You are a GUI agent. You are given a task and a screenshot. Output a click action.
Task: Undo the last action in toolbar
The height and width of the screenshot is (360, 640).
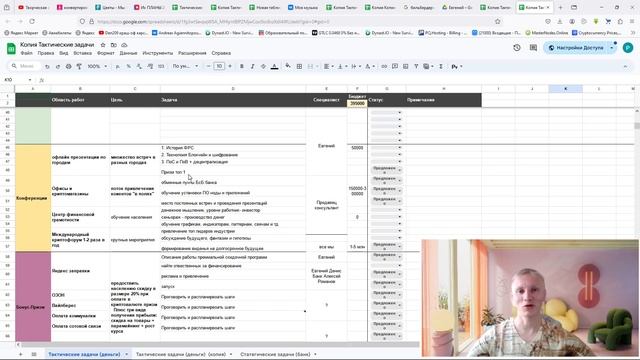coord(47,66)
